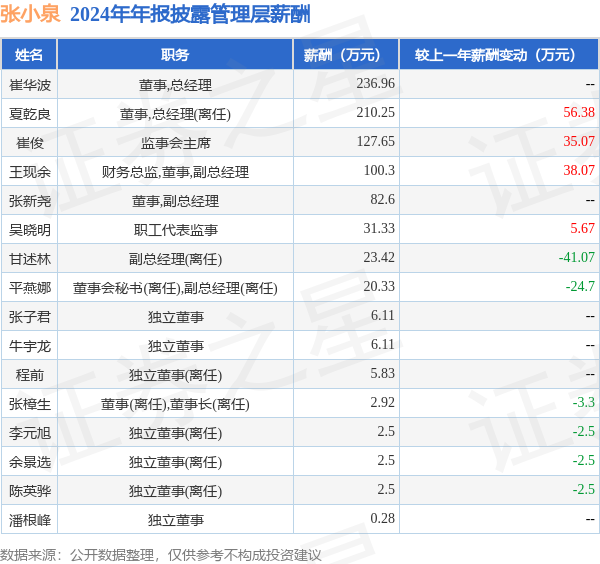Click the name 夏乾良
600x564 pixels.
[x=29, y=114]
